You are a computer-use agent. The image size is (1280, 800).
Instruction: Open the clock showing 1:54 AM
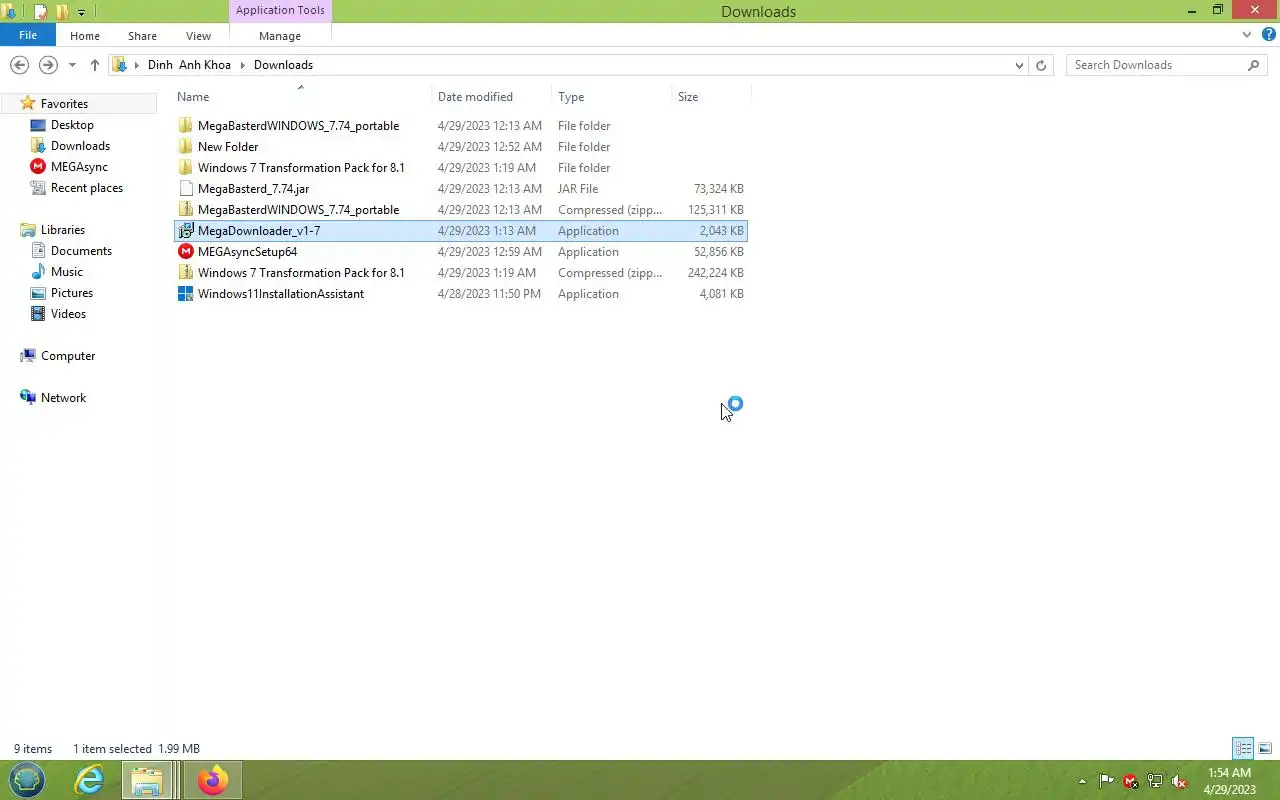[1229, 781]
